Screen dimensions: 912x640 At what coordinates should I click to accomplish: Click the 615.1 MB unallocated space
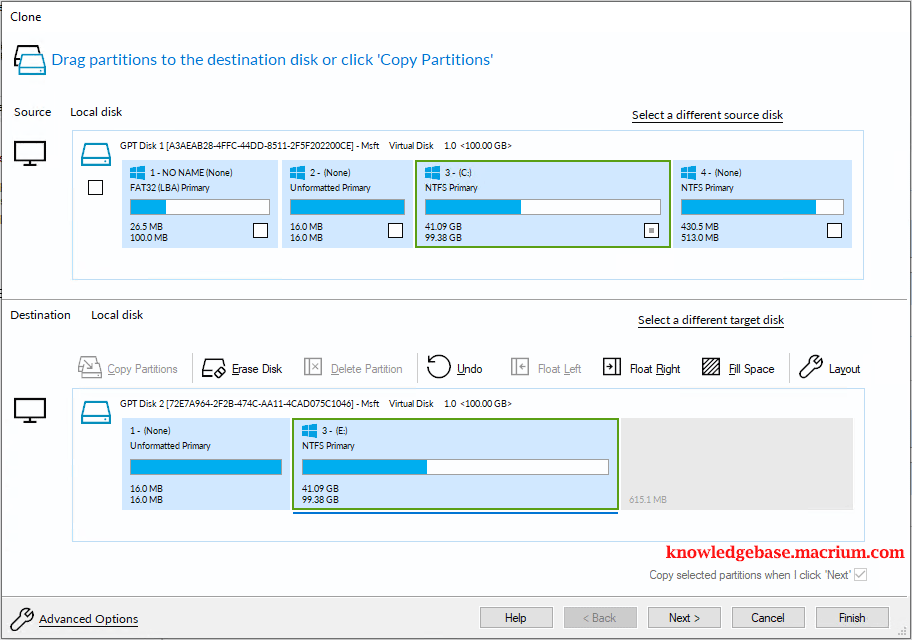tap(736, 464)
